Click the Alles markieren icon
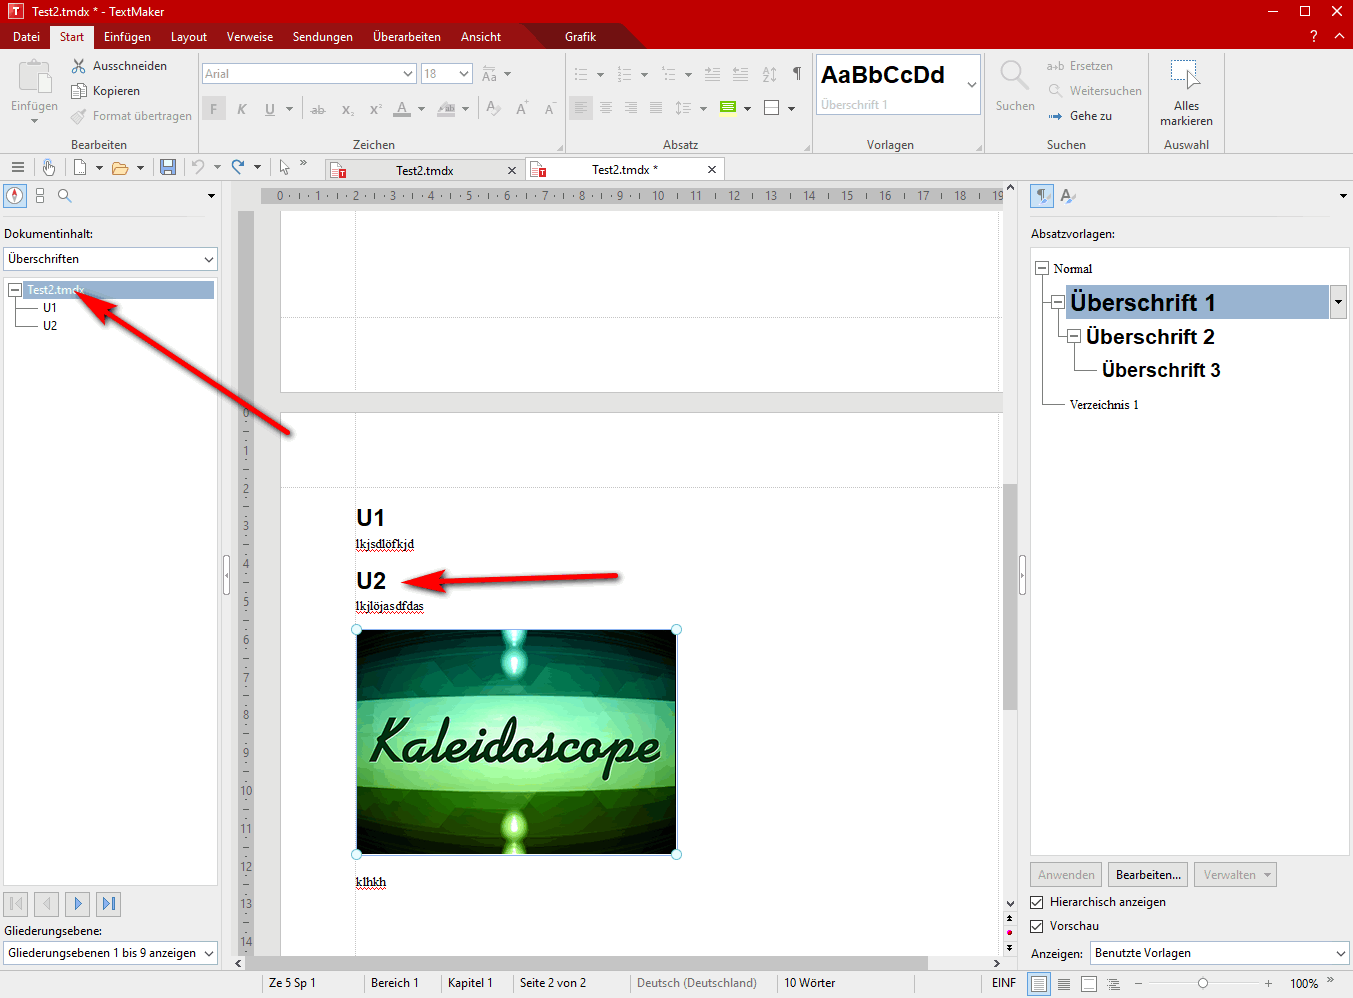 click(1186, 74)
